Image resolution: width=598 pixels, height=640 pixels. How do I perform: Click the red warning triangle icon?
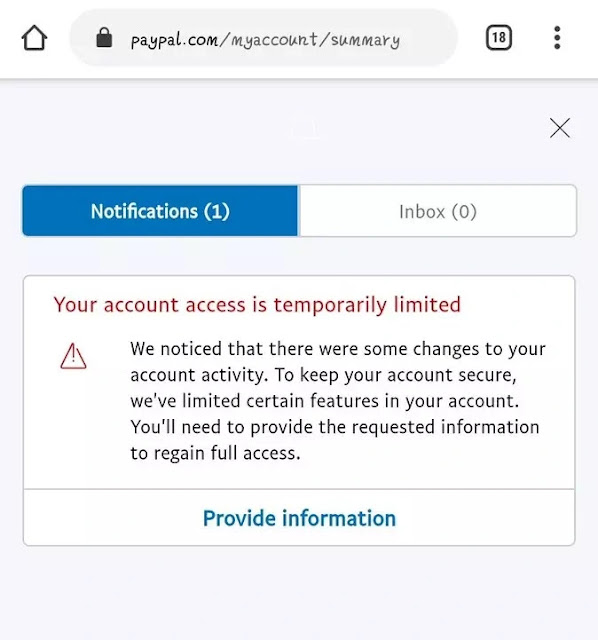click(x=73, y=356)
